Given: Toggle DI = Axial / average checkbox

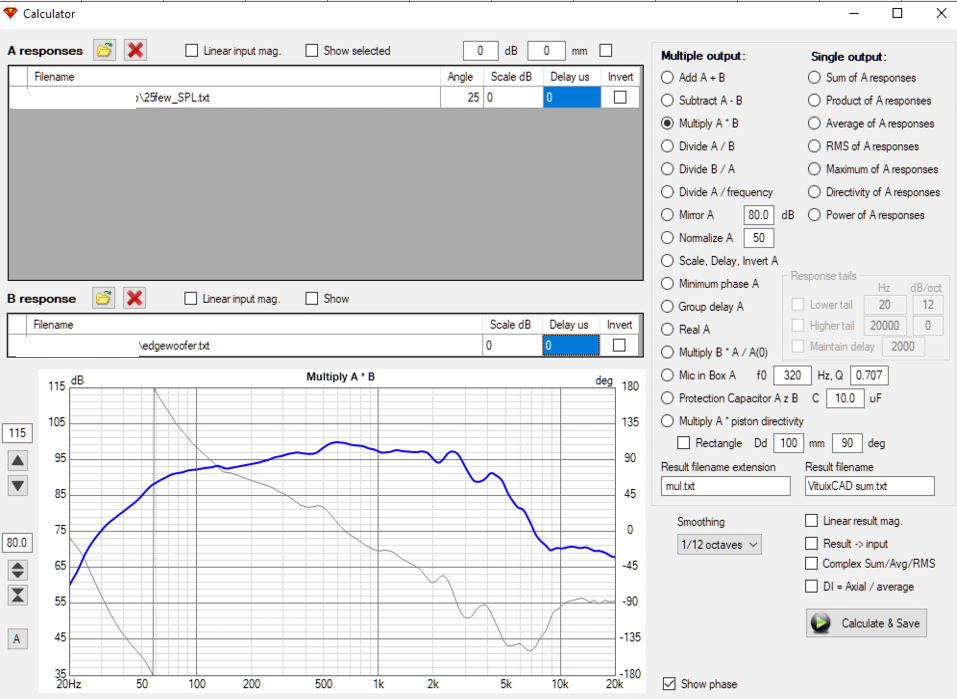Looking at the screenshot, I should (811, 587).
